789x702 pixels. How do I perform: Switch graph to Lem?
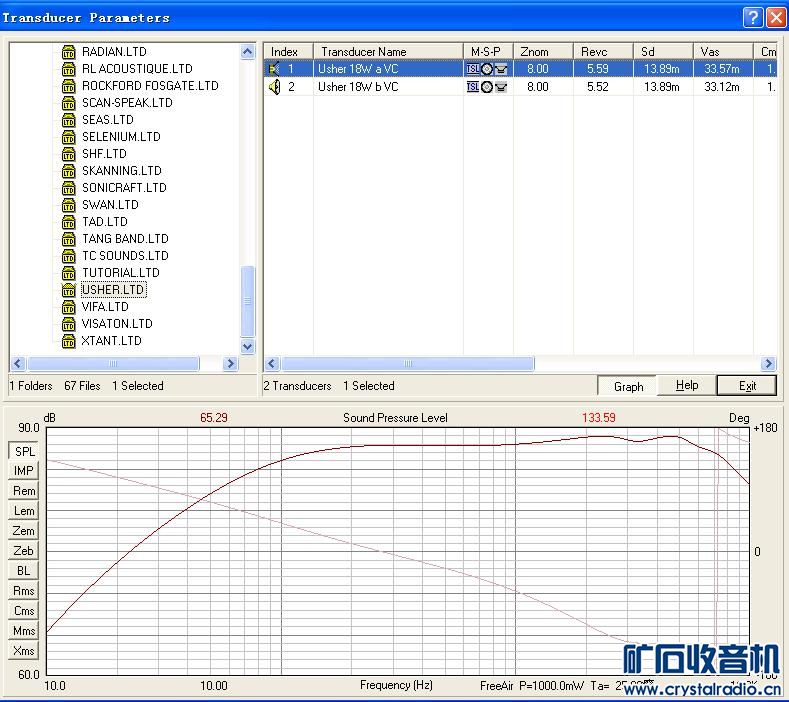click(24, 511)
